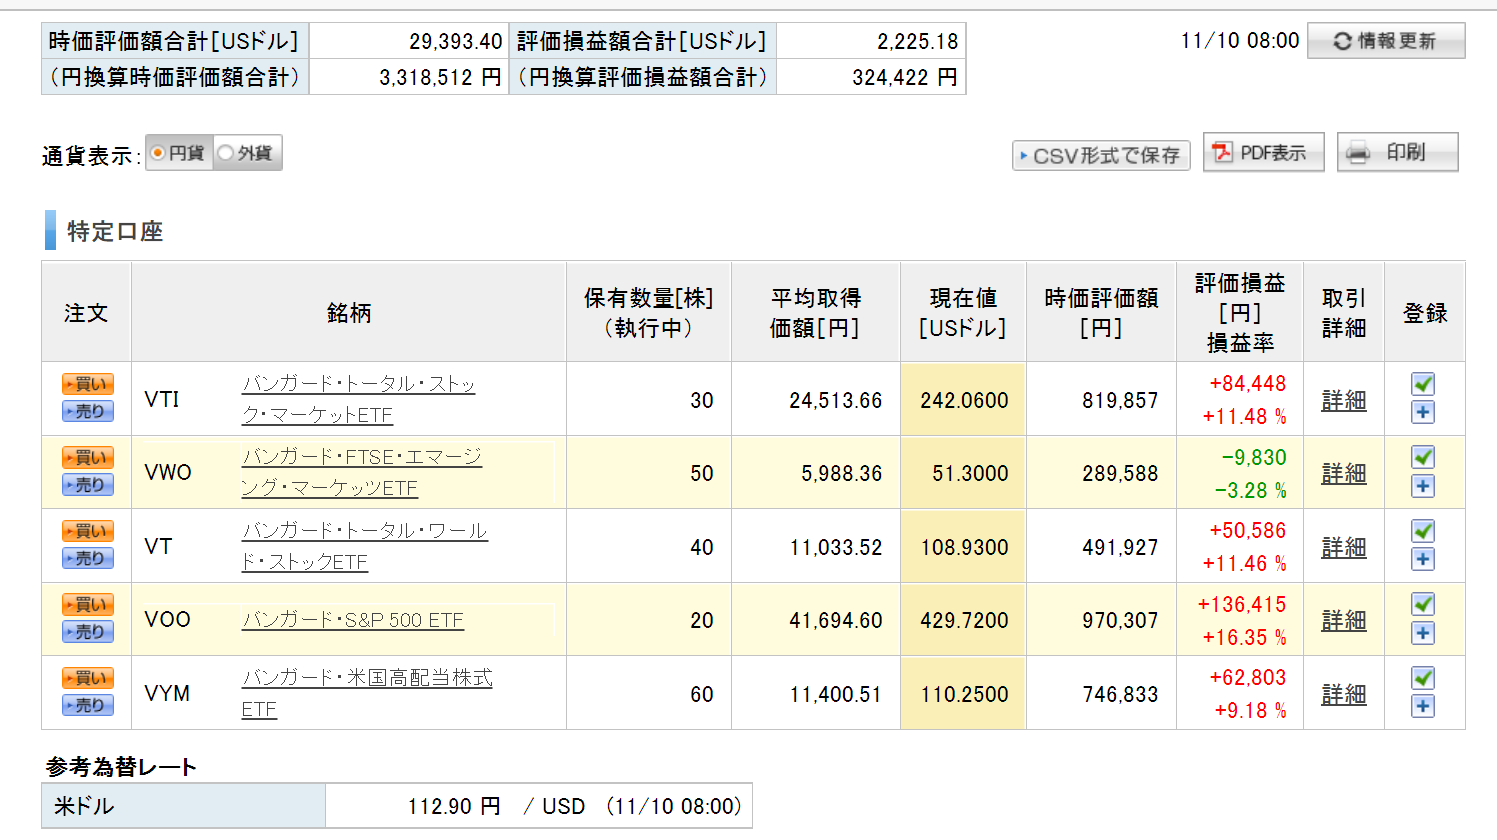Open the バンガード・トータル・ワールド・ストックETF link

click(364, 546)
